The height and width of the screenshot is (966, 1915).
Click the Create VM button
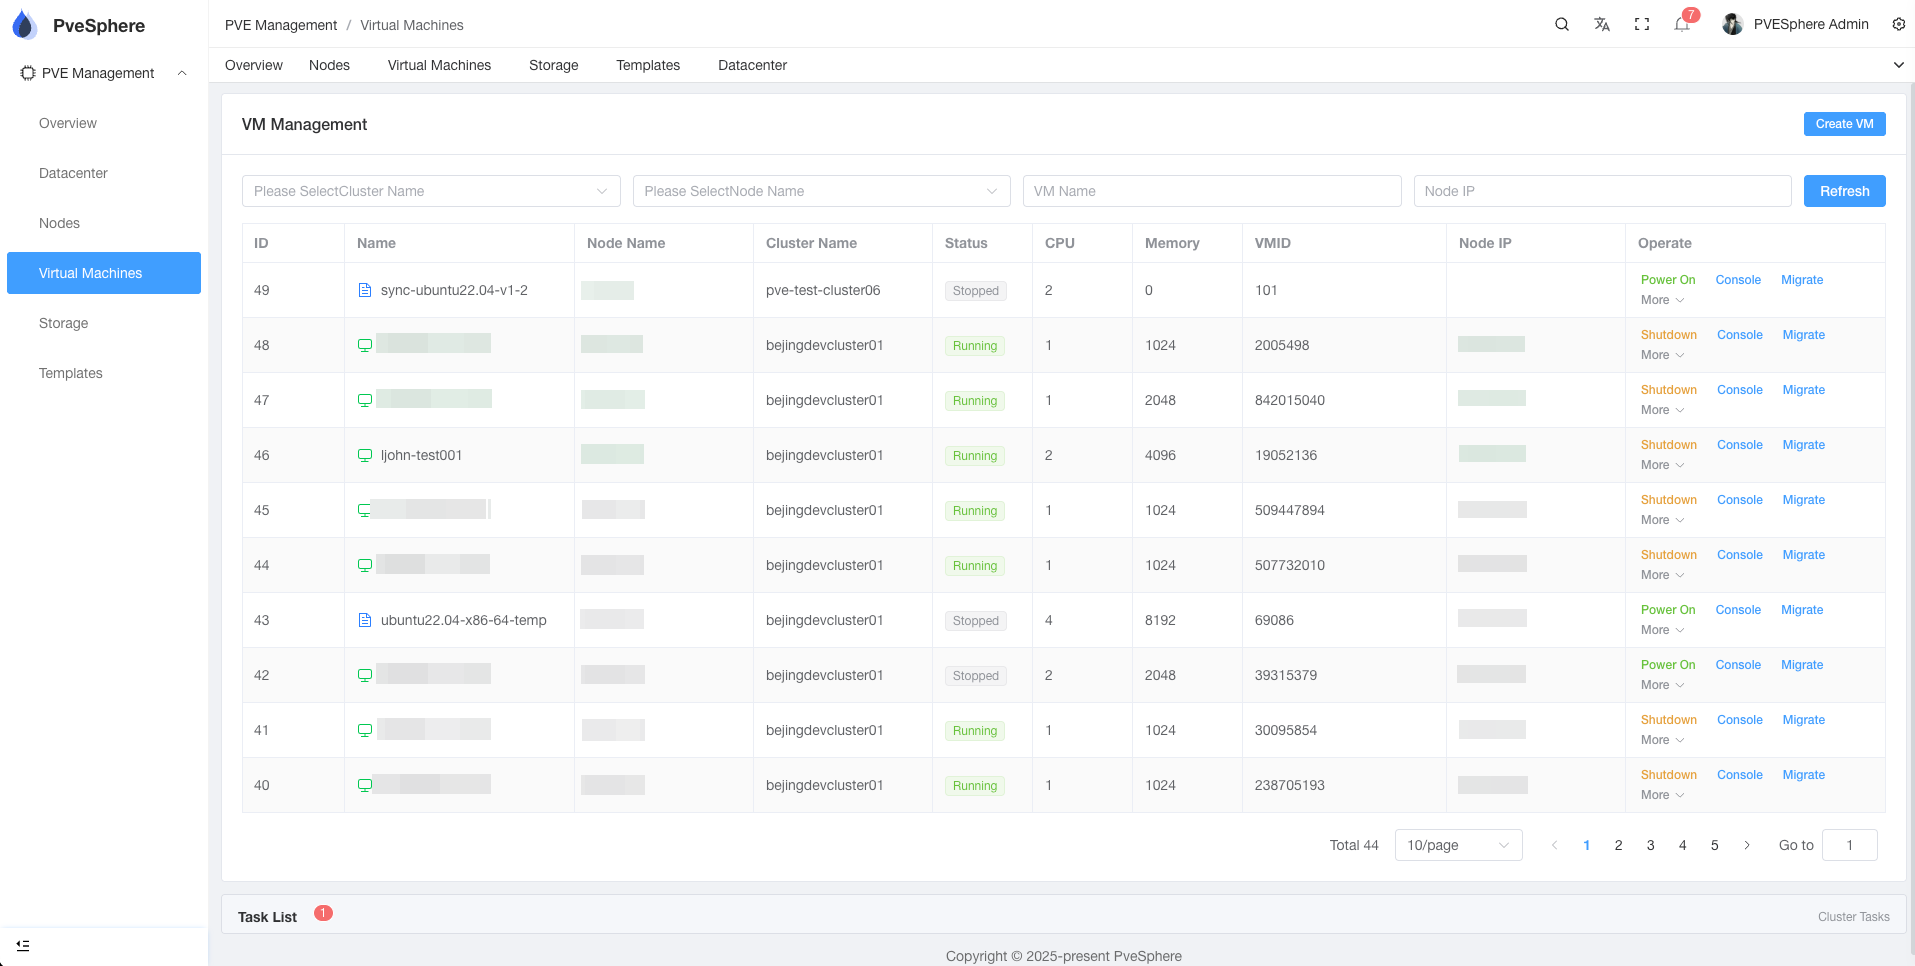(x=1843, y=123)
